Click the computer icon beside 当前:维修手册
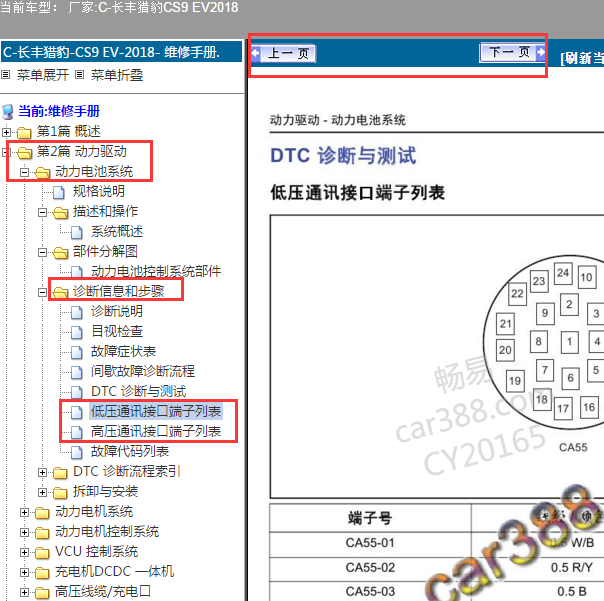 pyautogui.click(x=8, y=112)
